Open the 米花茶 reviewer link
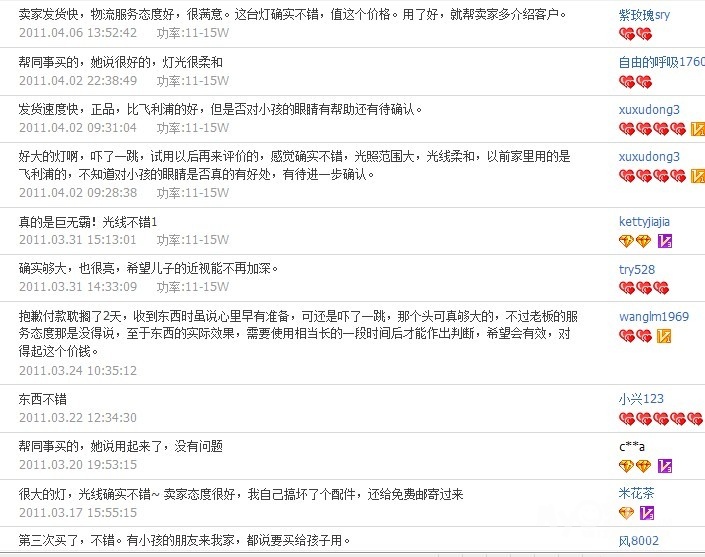The width and height of the screenshot is (705, 557). (x=636, y=493)
